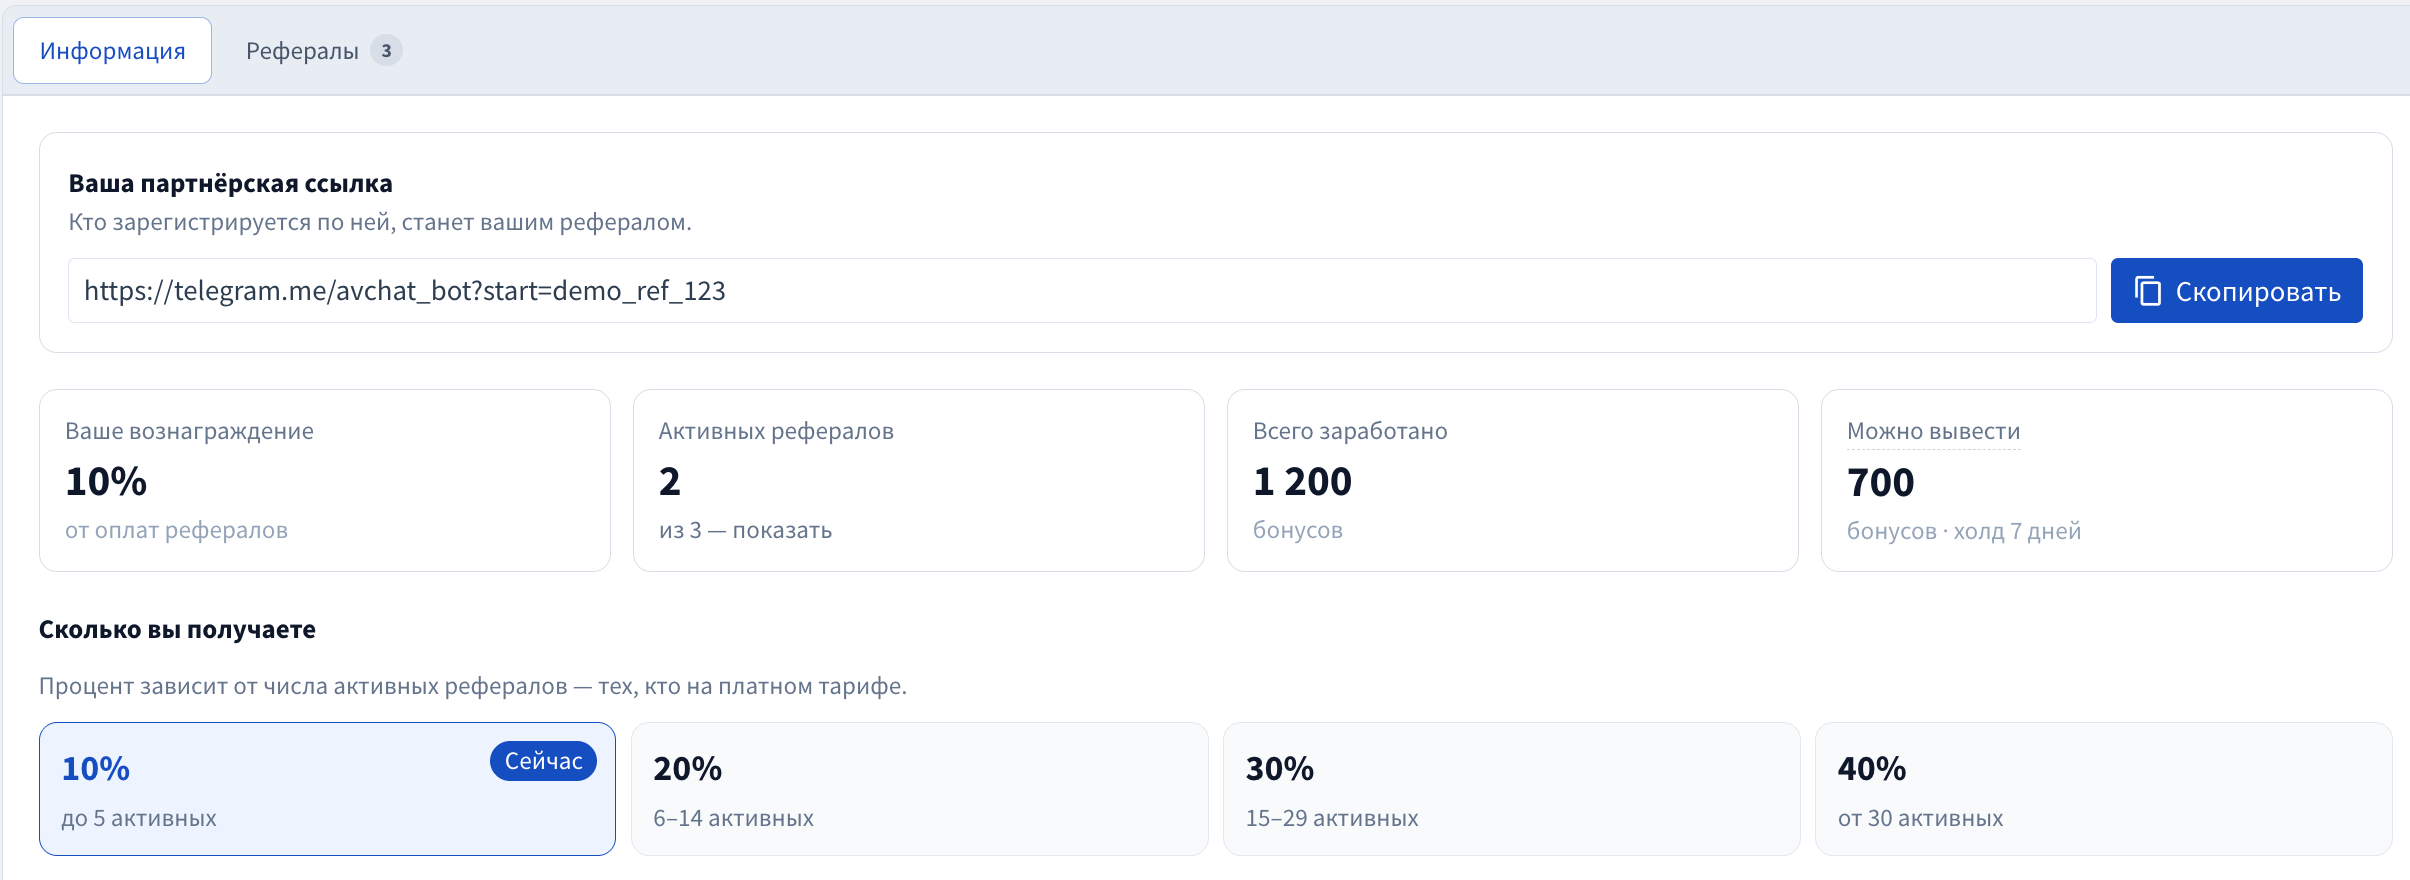Click the Ваше вознаграждение card

[x=325, y=480]
